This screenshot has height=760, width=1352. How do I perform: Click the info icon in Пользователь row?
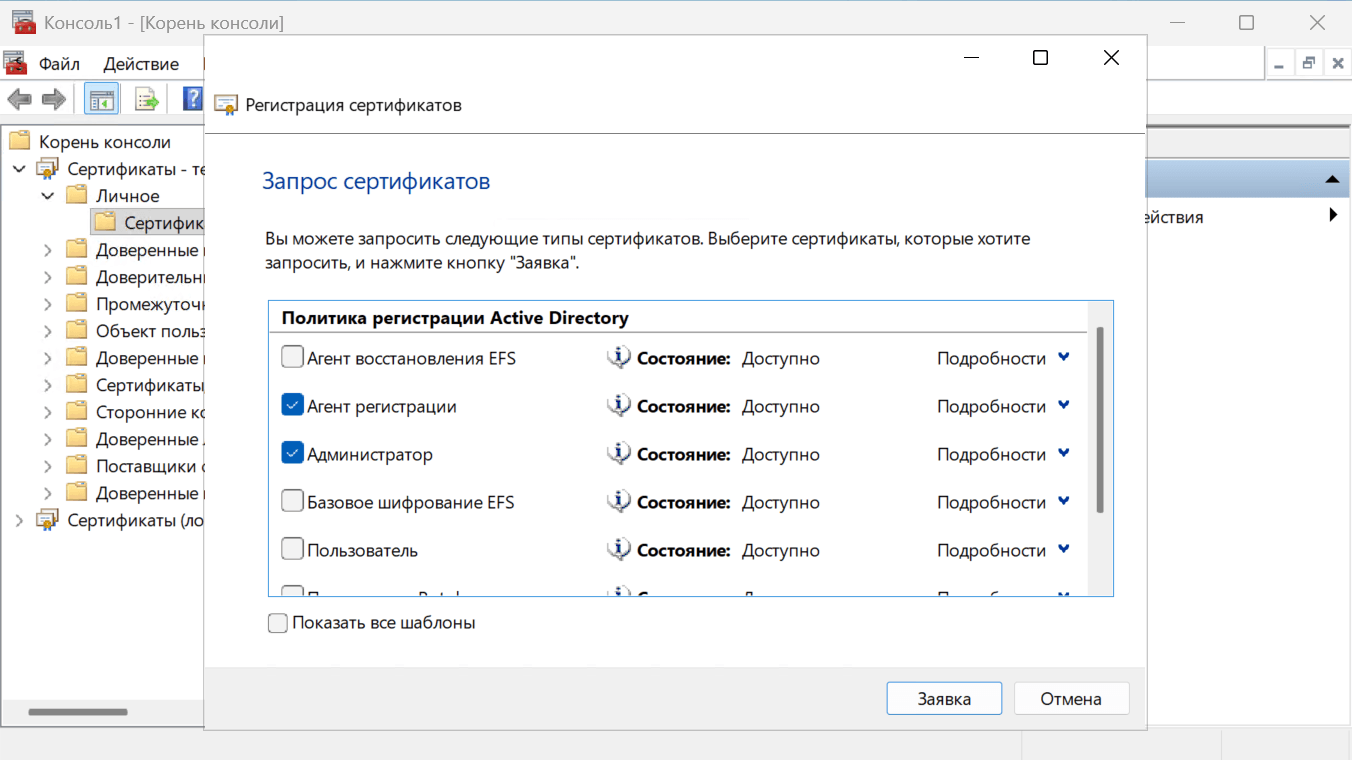pyautogui.click(x=619, y=550)
